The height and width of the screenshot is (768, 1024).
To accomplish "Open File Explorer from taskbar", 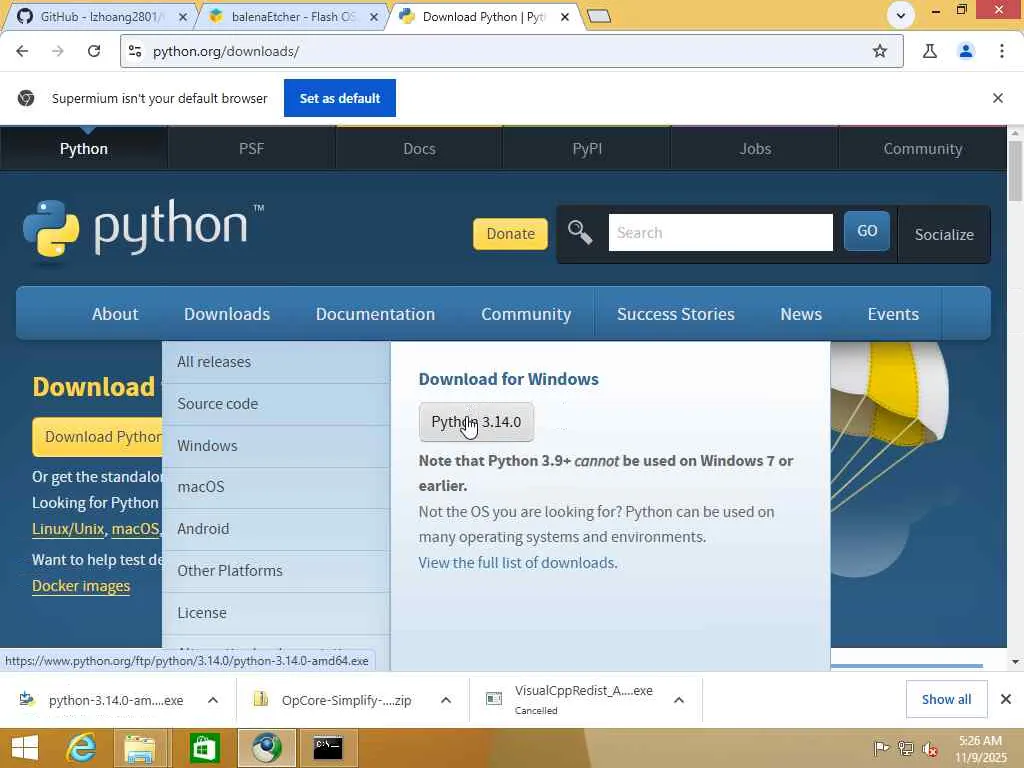I will [140, 748].
